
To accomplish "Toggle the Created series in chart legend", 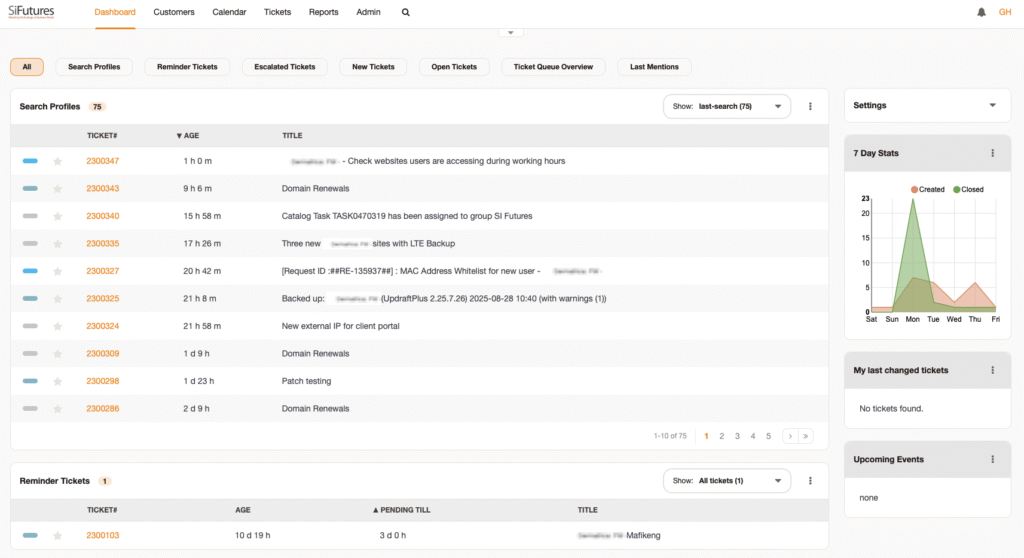I will coord(927,189).
